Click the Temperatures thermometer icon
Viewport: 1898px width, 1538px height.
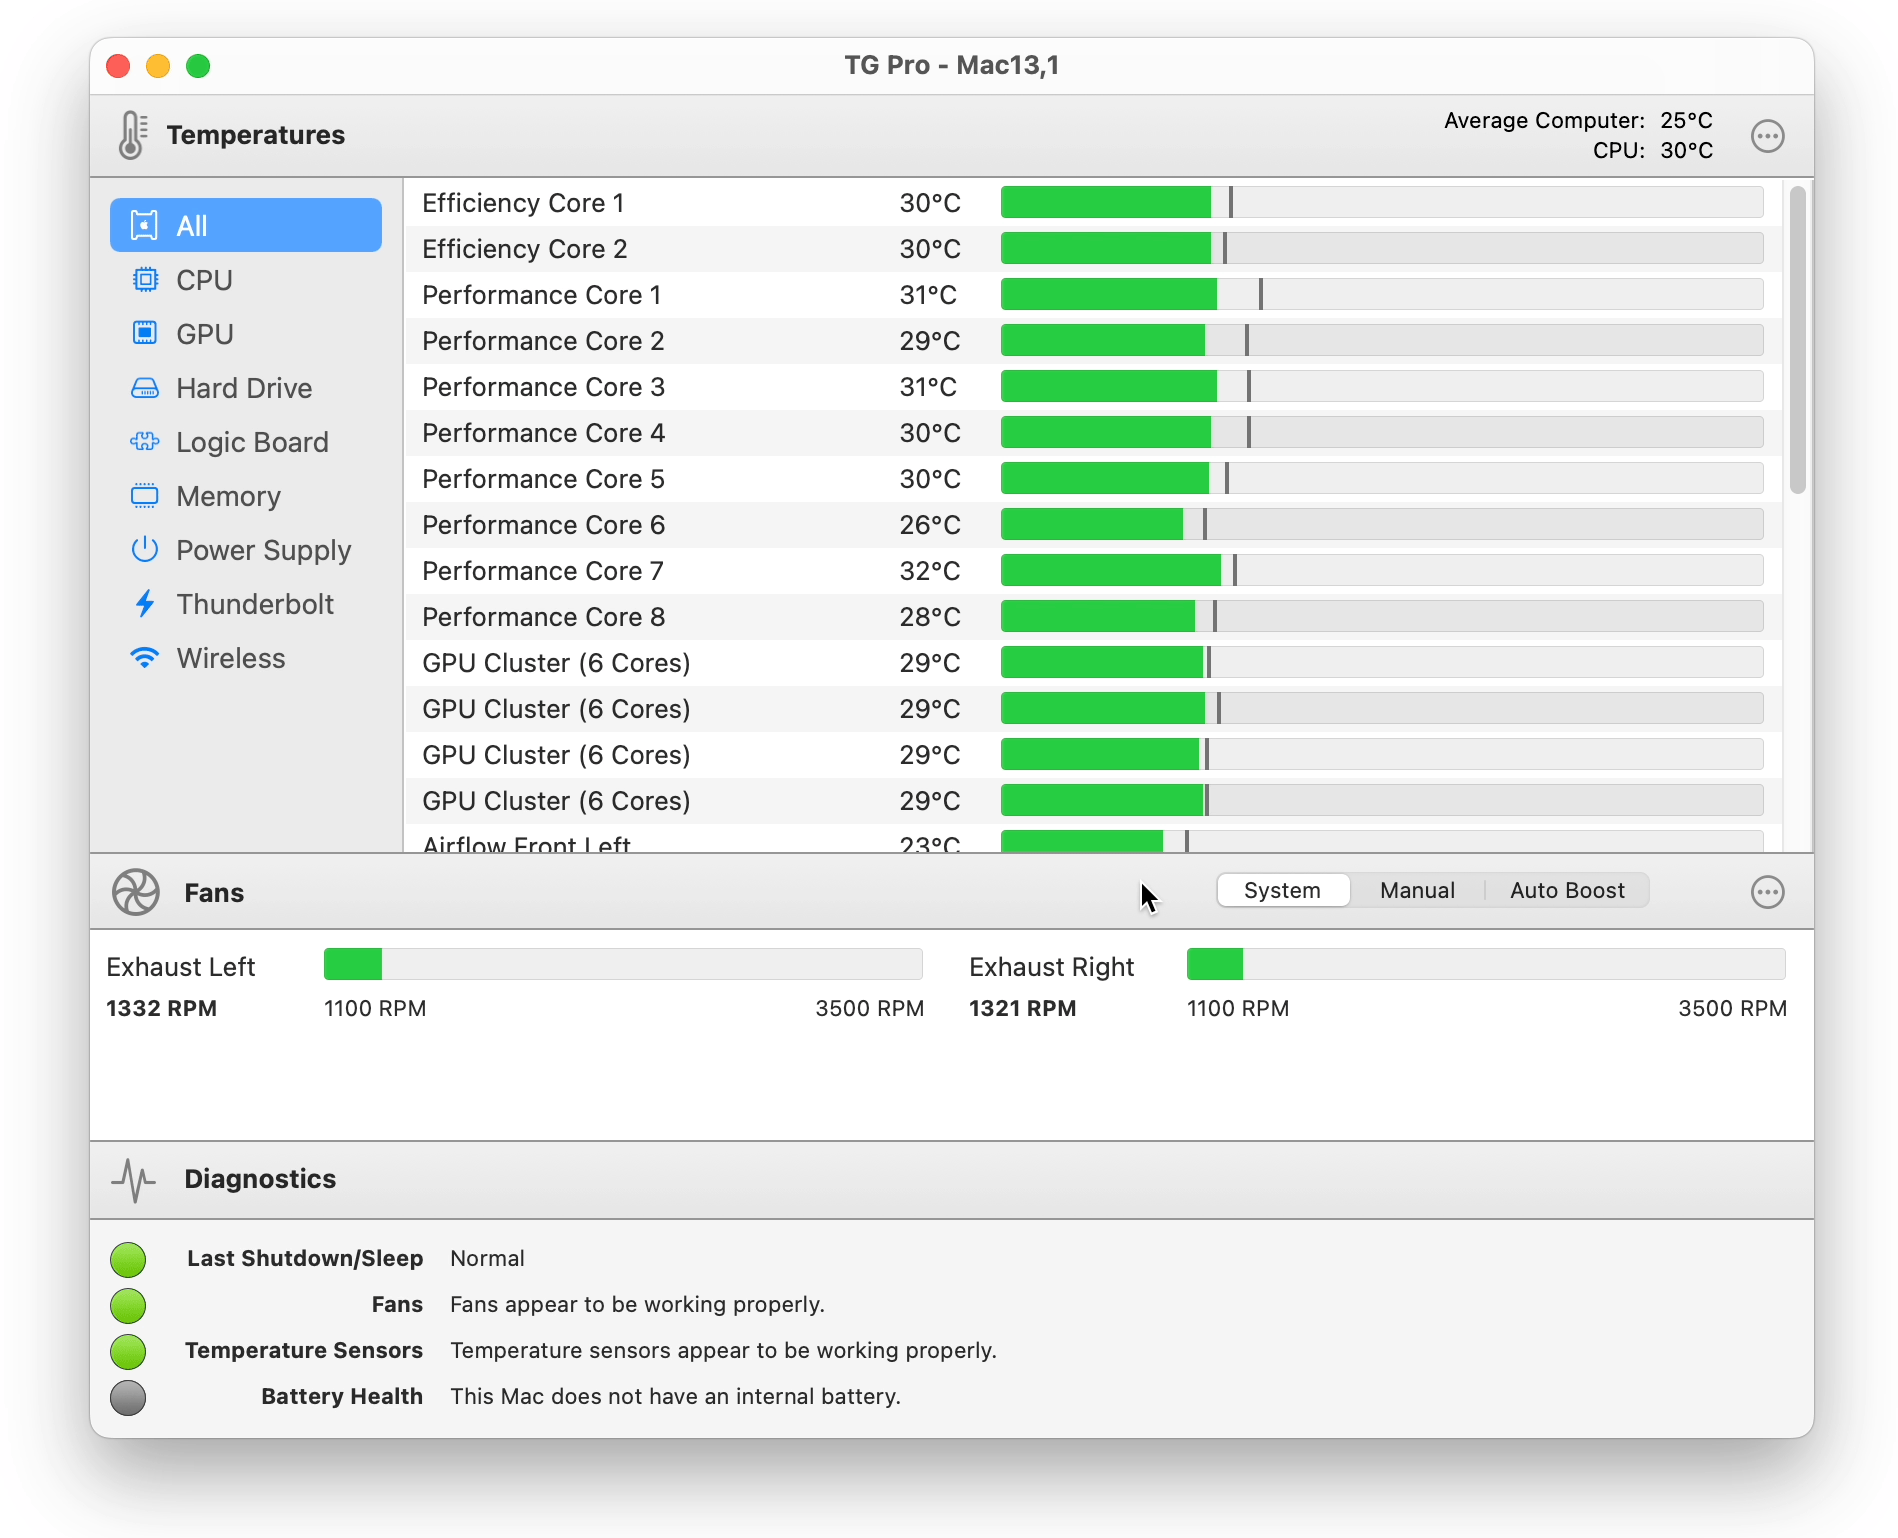pos(133,134)
